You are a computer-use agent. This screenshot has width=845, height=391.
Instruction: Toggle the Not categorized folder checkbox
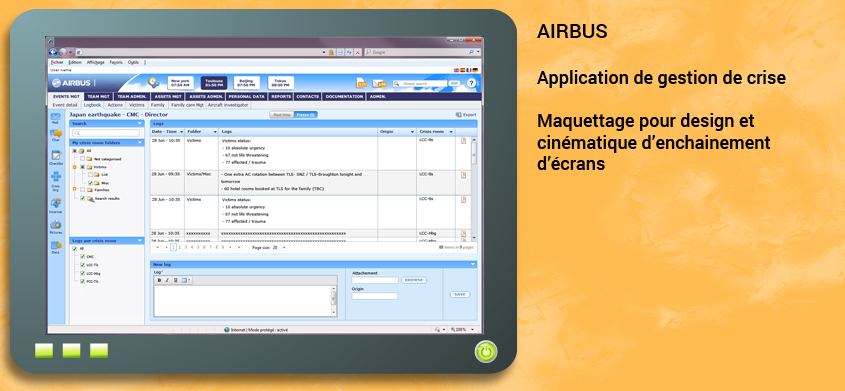pyautogui.click(x=82, y=159)
